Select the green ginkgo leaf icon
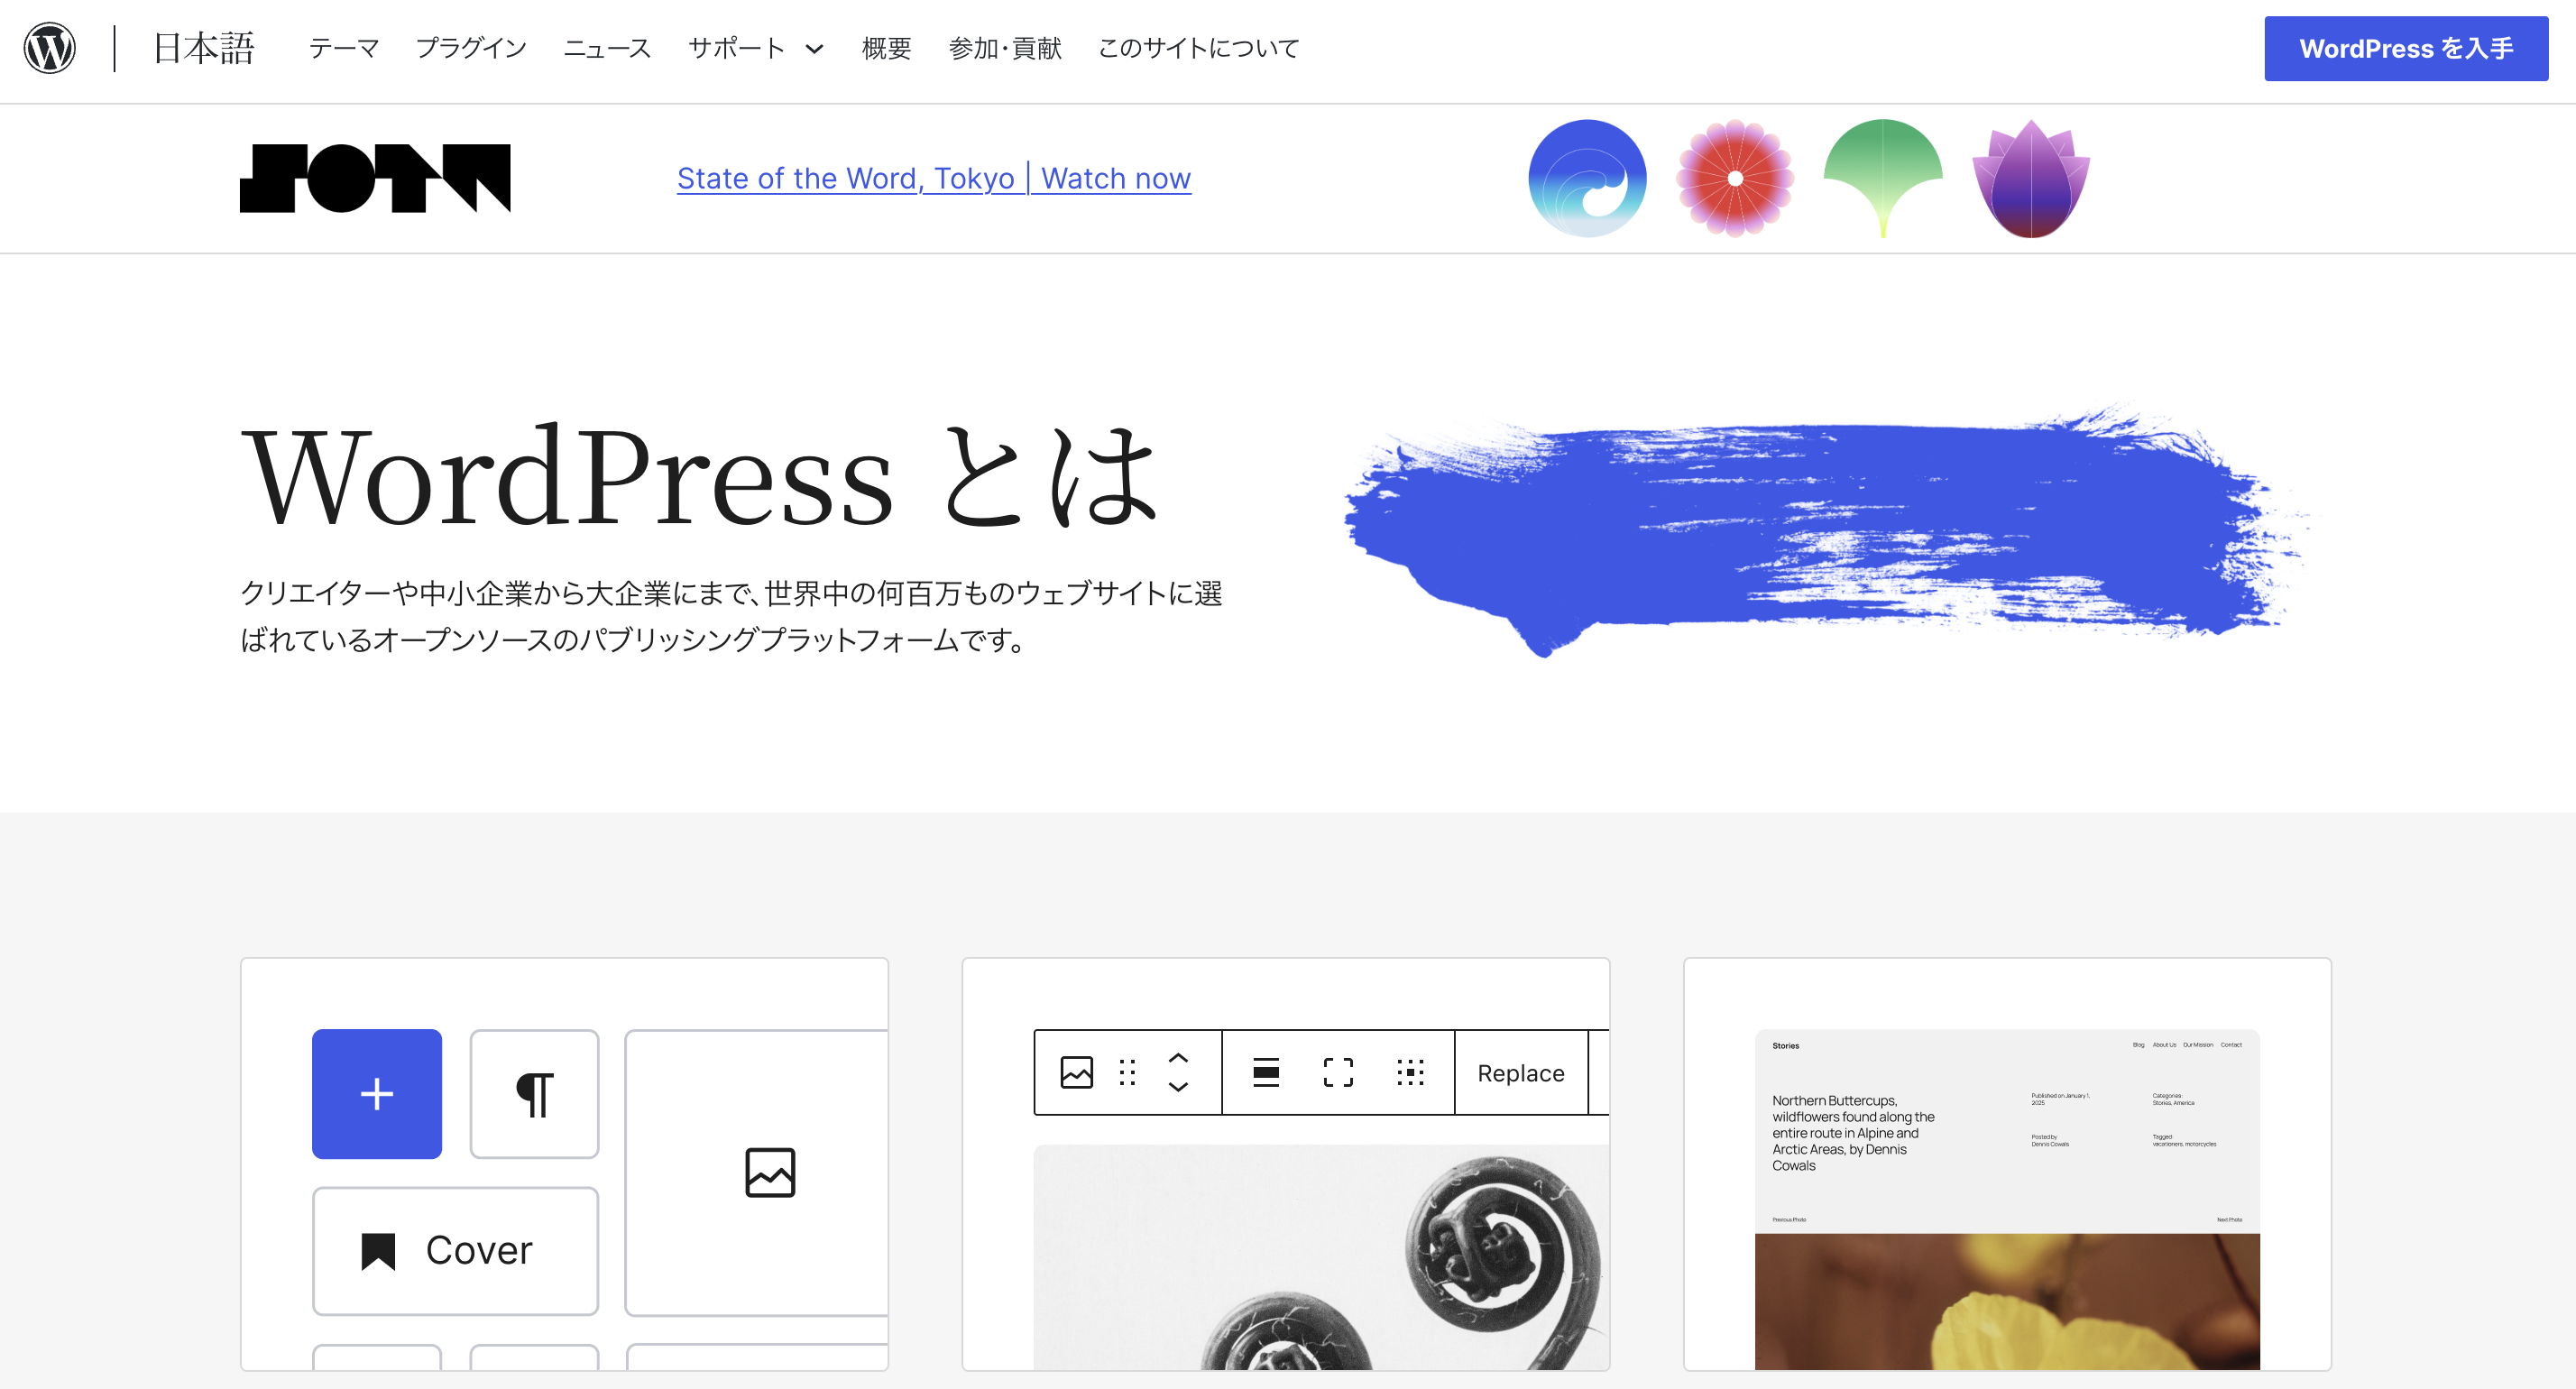2576x1389 pixels. pyautogui.click(x=1883, y=178)
